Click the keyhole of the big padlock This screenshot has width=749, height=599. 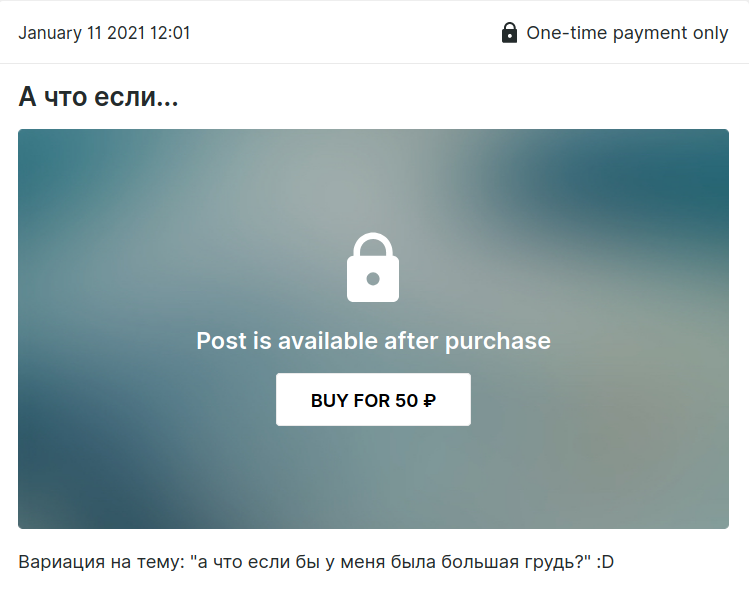pos(373,278)
